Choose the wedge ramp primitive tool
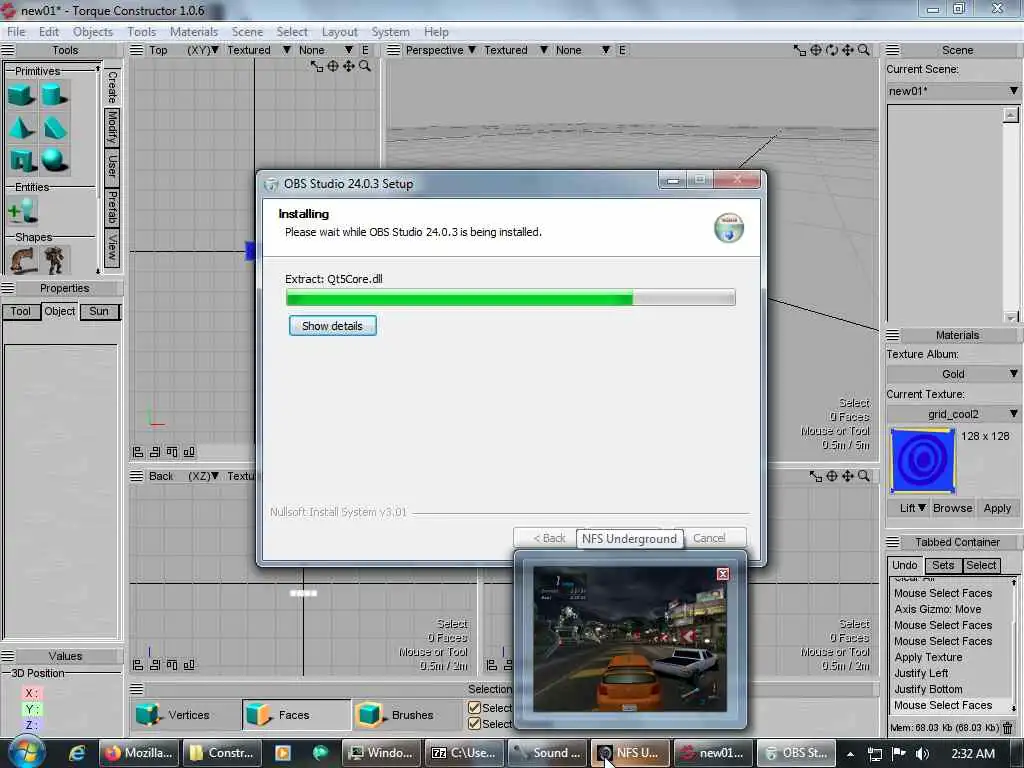The image size is (1024, 768). [x=54, y=127]
